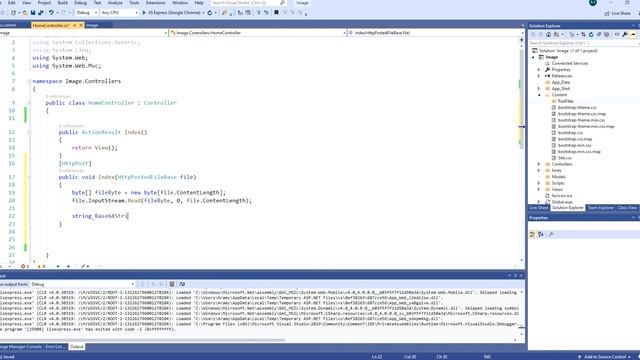Screen dimensions: 640x360
Task: Click the browser refresh icon in toolbar
Action: pos(210,13)
